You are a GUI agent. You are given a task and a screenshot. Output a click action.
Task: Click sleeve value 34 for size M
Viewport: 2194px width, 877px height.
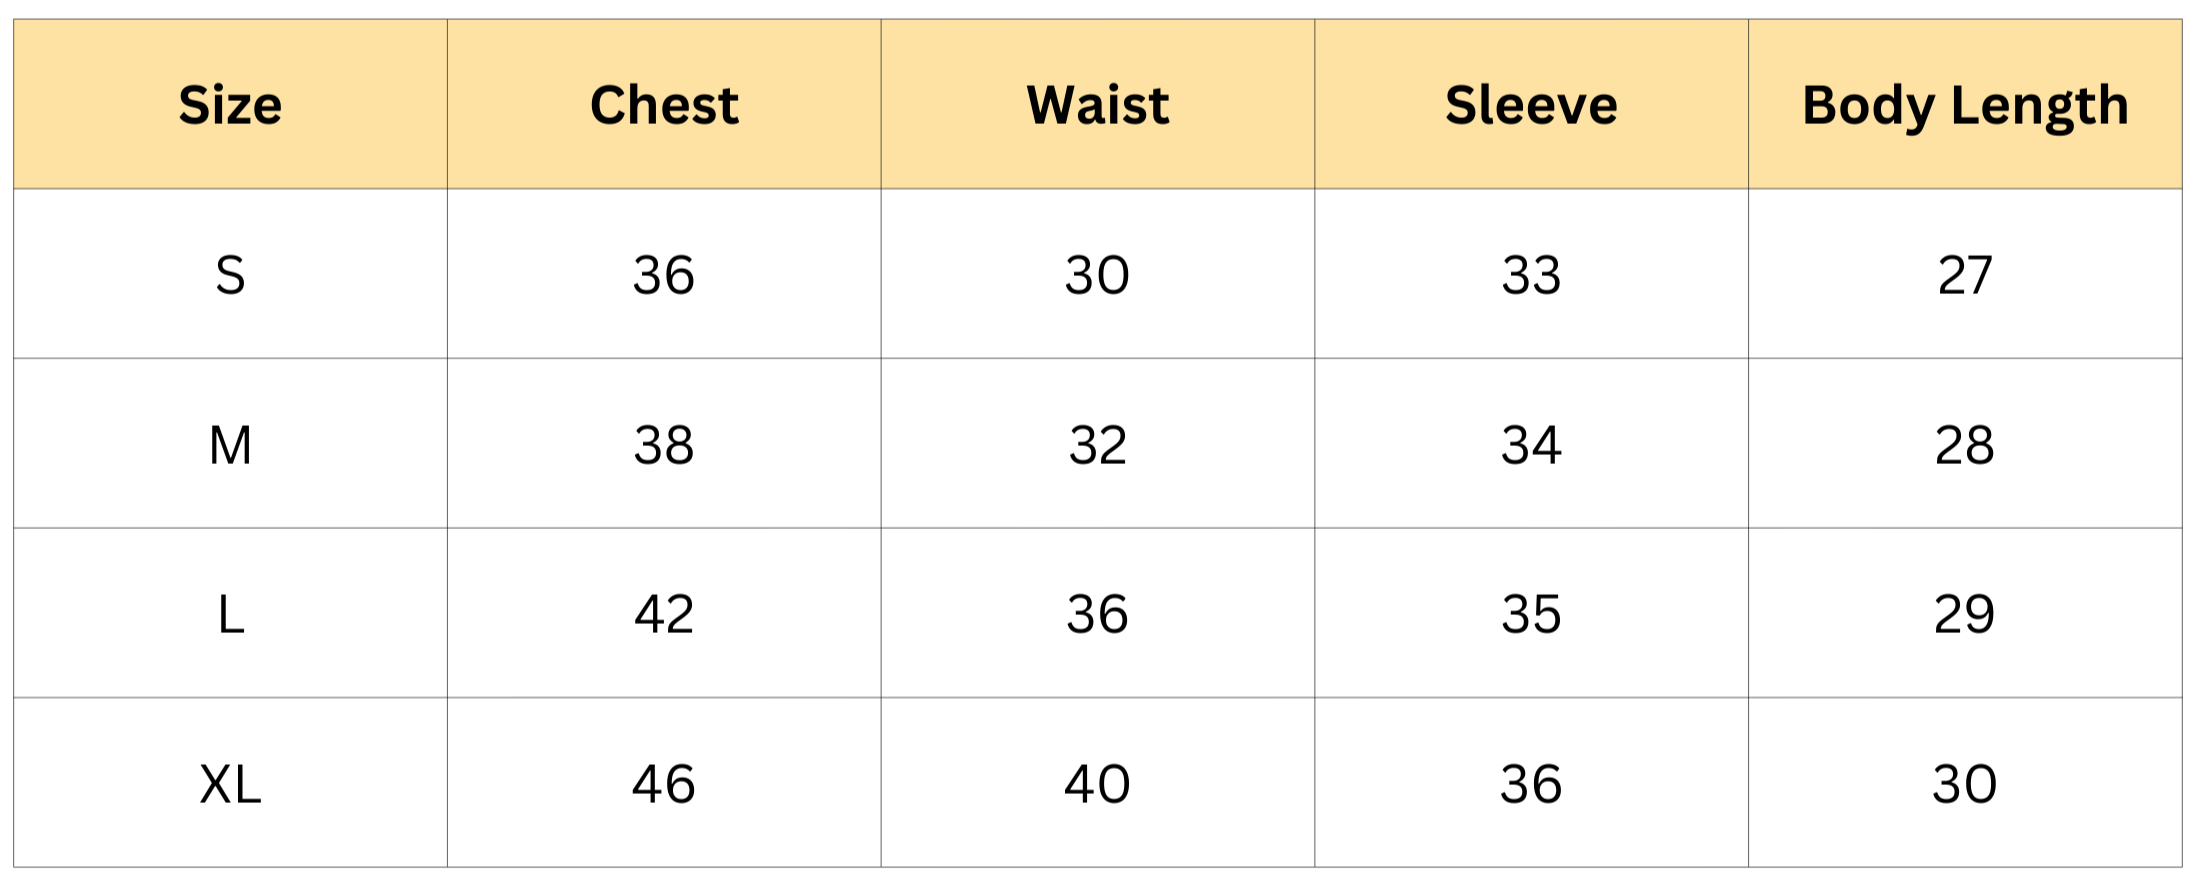(x=1531, y=445)
